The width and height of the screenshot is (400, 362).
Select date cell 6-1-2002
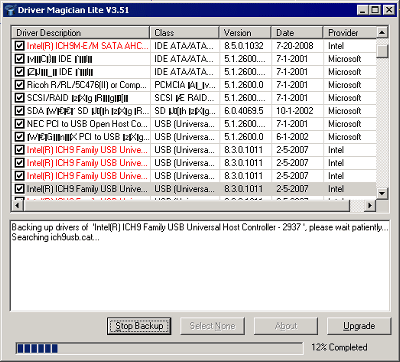coord(292,137)
